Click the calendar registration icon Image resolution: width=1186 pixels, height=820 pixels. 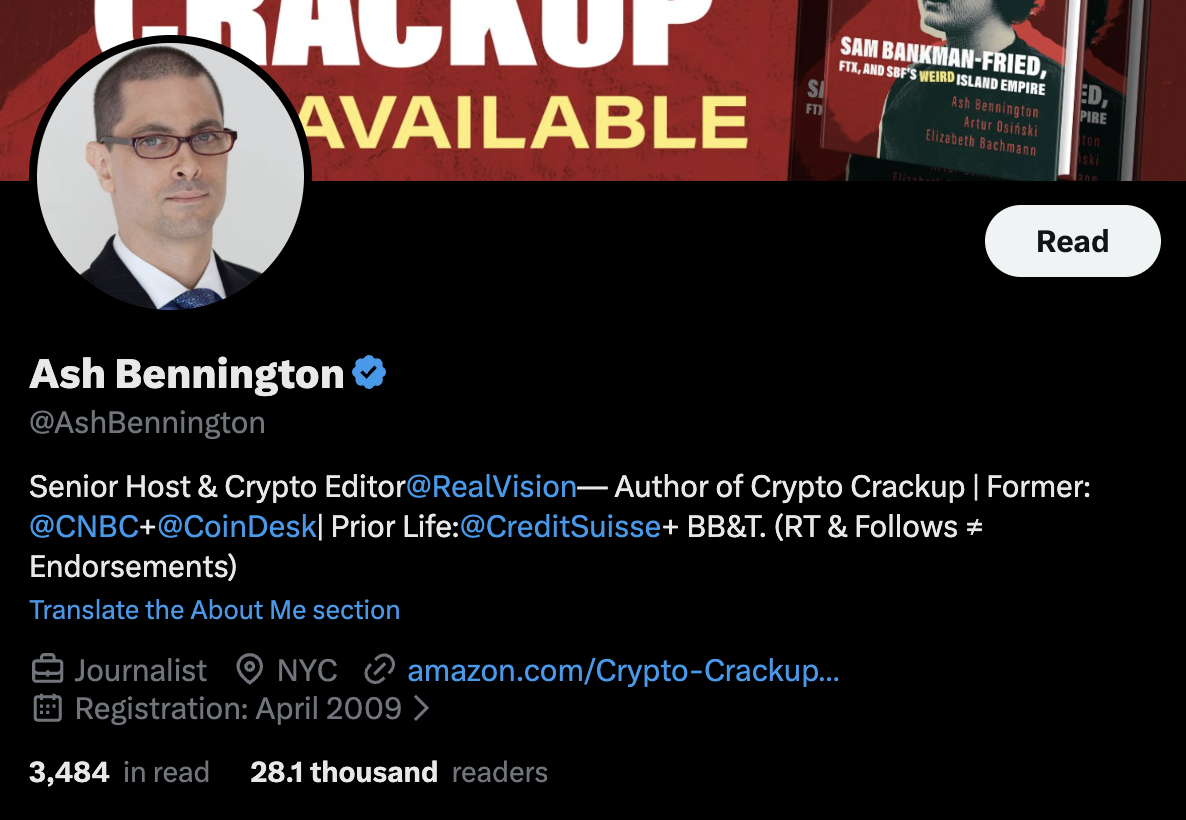(47, 708)
